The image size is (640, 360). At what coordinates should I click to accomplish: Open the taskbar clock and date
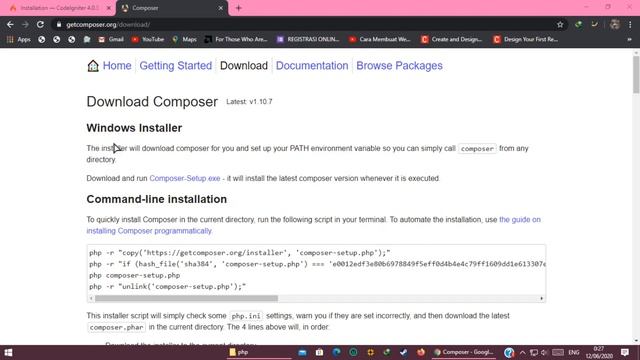599,352
